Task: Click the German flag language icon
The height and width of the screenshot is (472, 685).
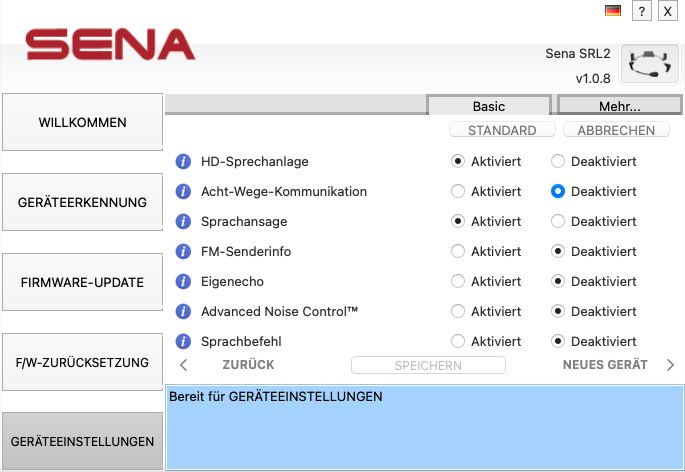Action: click(613, 11)
